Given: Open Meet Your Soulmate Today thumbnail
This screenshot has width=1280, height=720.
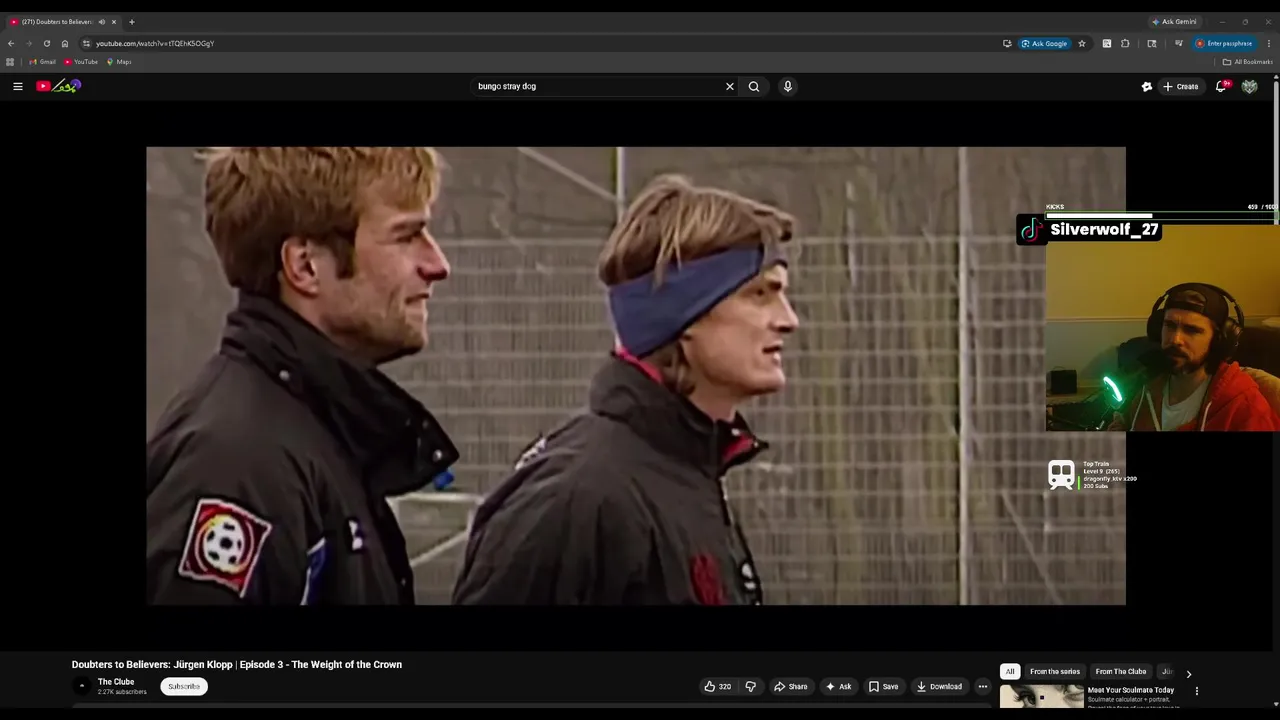Looking at the screenshot, I should (x=1041, y=697).
